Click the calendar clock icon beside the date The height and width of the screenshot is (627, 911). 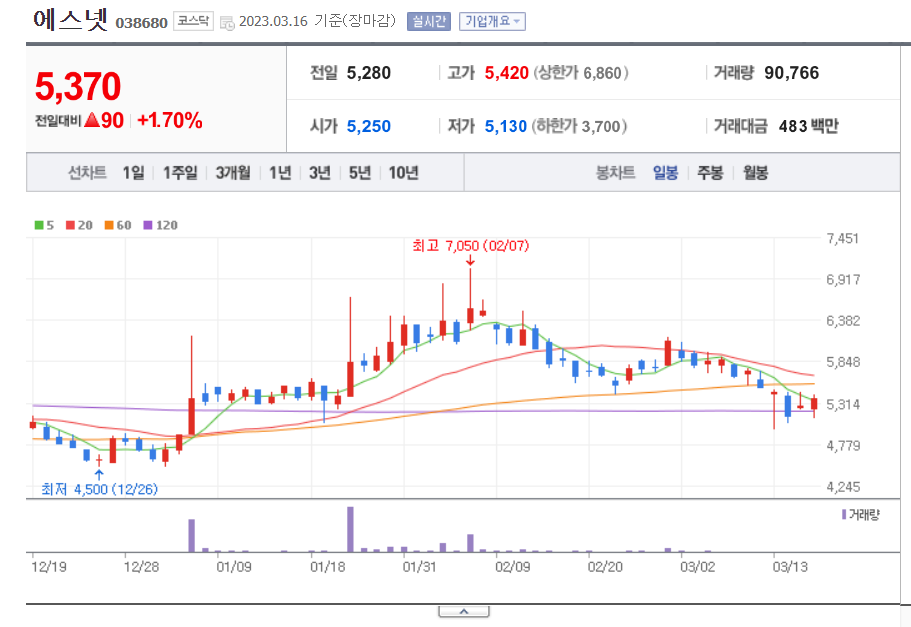227,23
